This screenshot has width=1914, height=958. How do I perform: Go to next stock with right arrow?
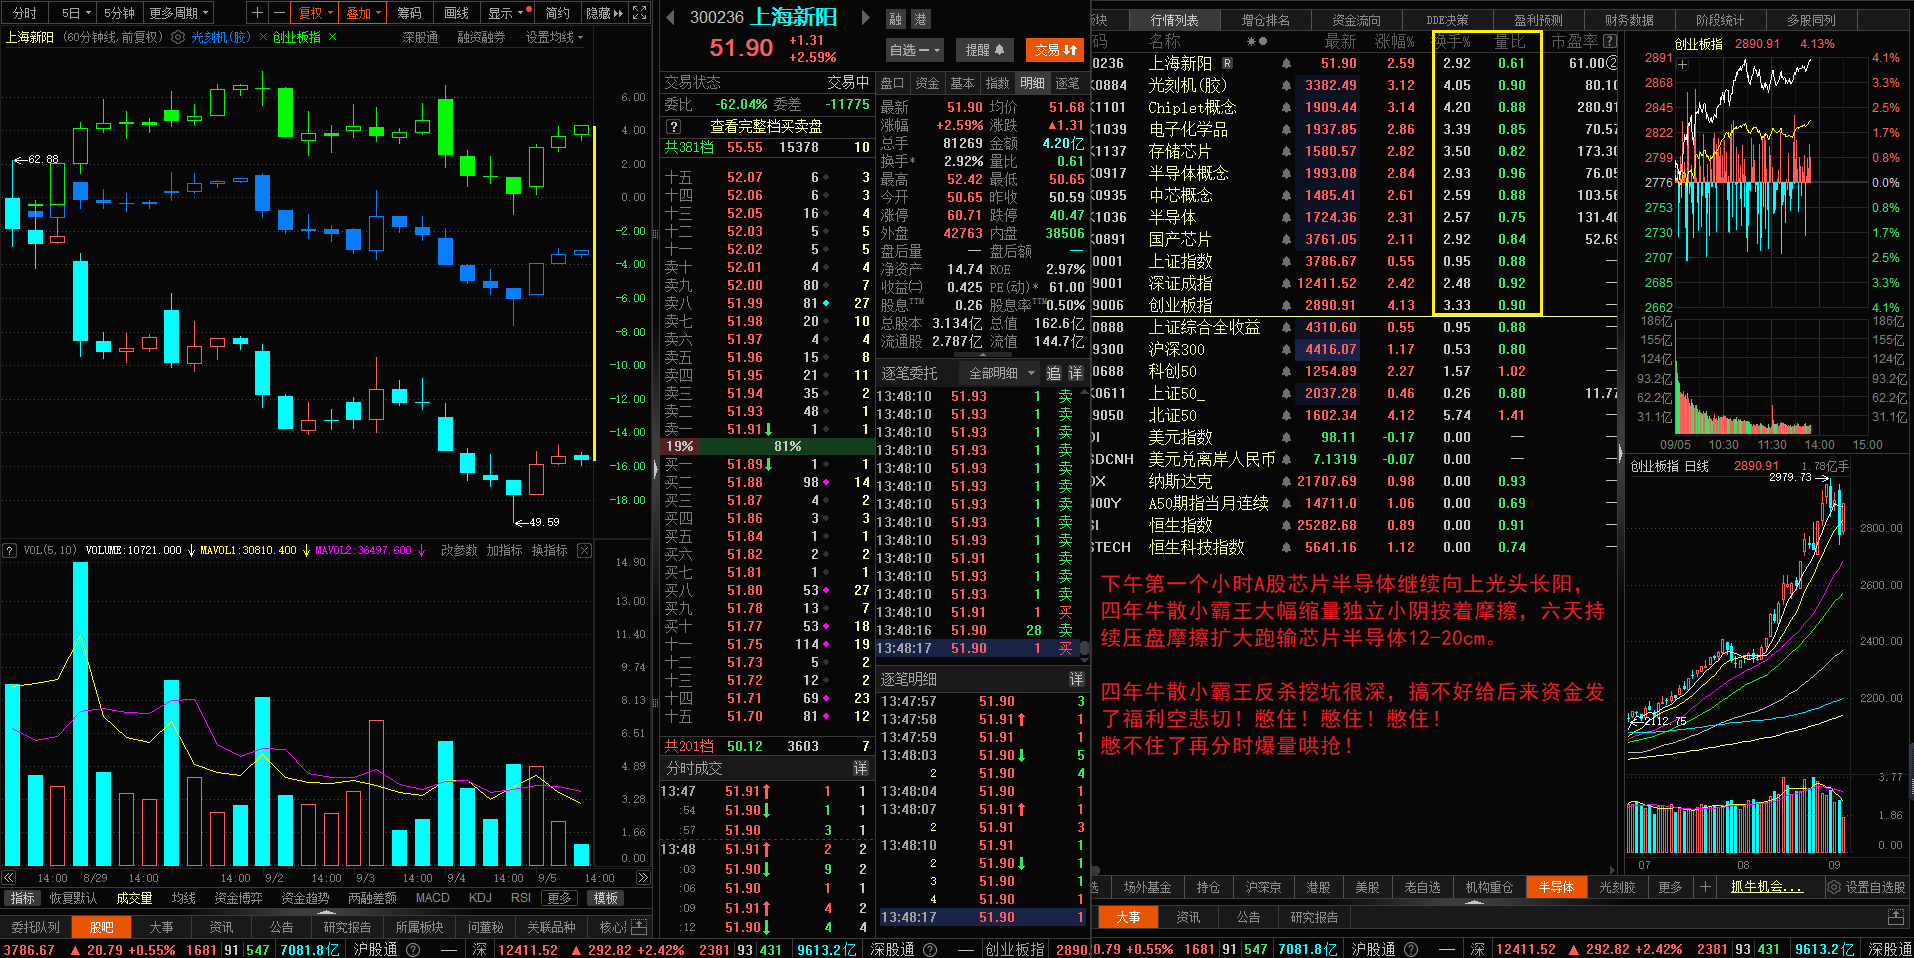[866, 17]
